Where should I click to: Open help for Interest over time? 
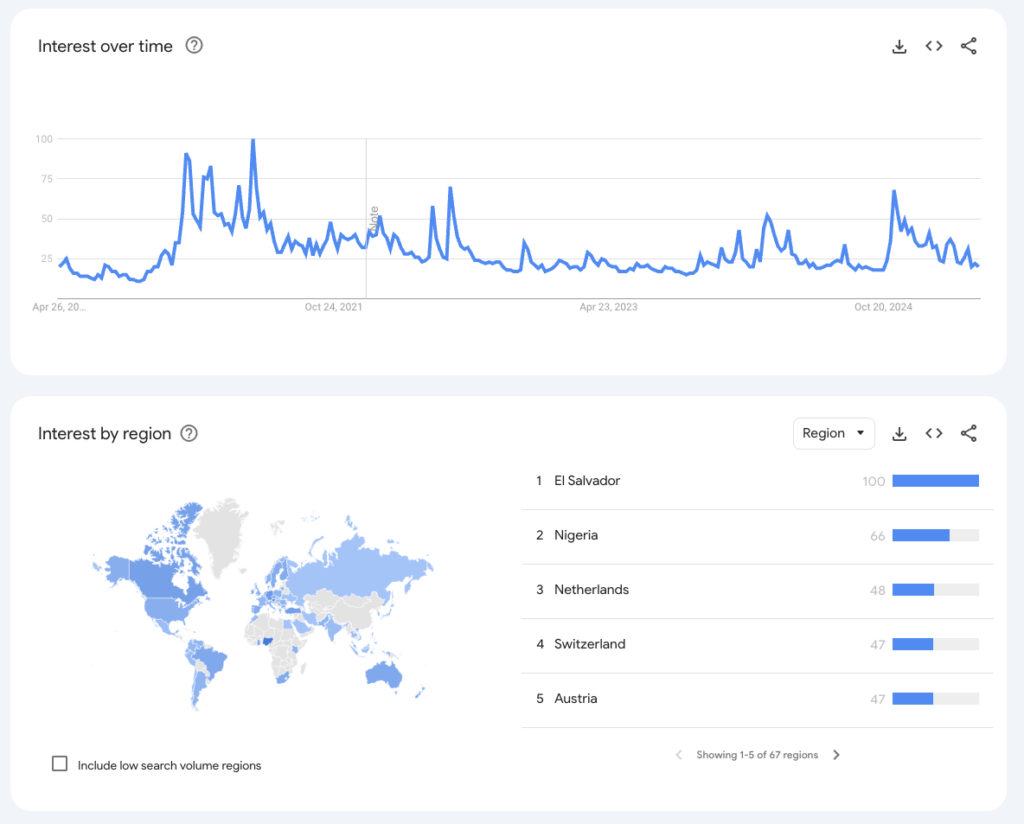(x=194, y=46)
